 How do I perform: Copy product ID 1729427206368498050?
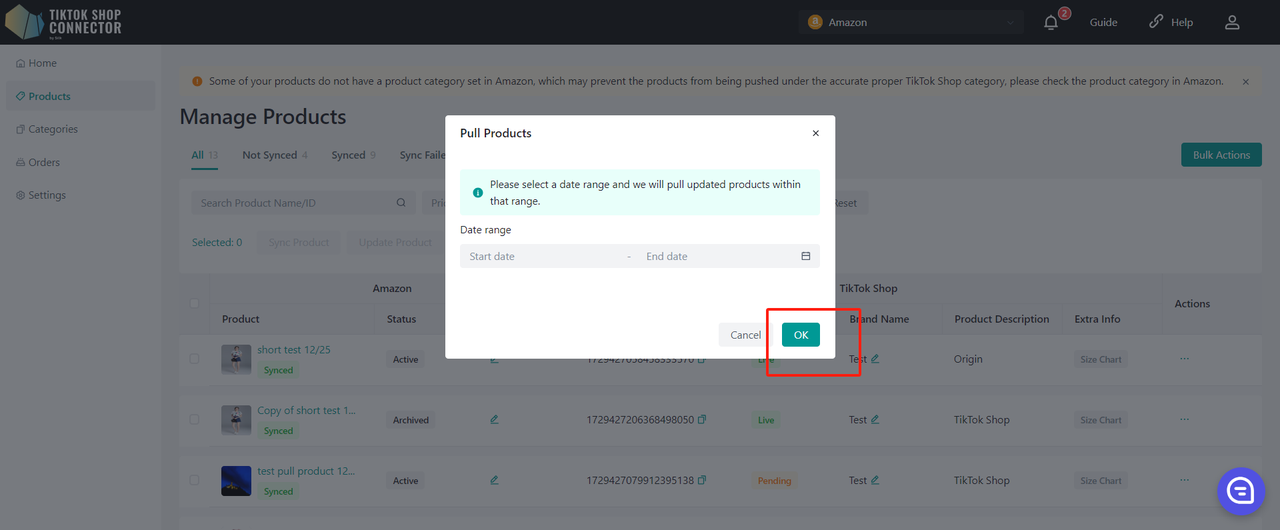pyautogui.click(x=702, y=420)
